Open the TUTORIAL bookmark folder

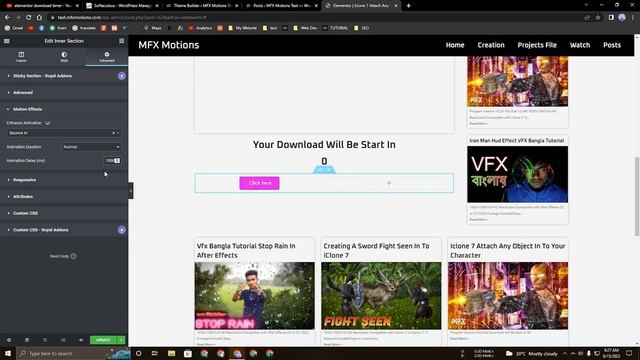click(335, 28)
